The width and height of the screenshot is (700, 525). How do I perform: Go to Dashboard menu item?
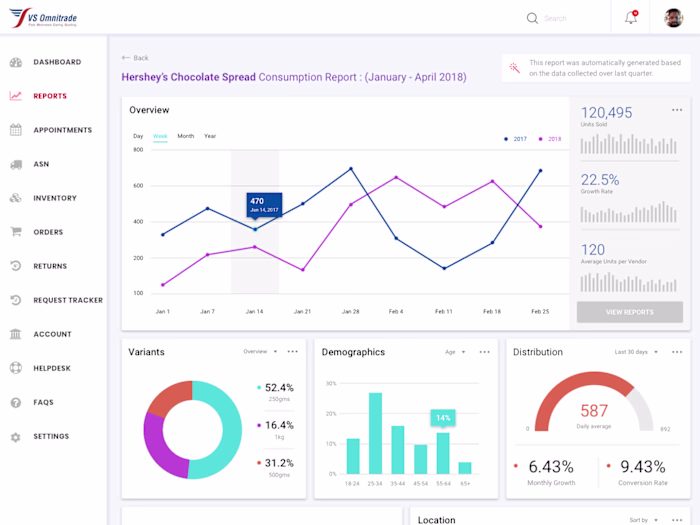point(57,62)
